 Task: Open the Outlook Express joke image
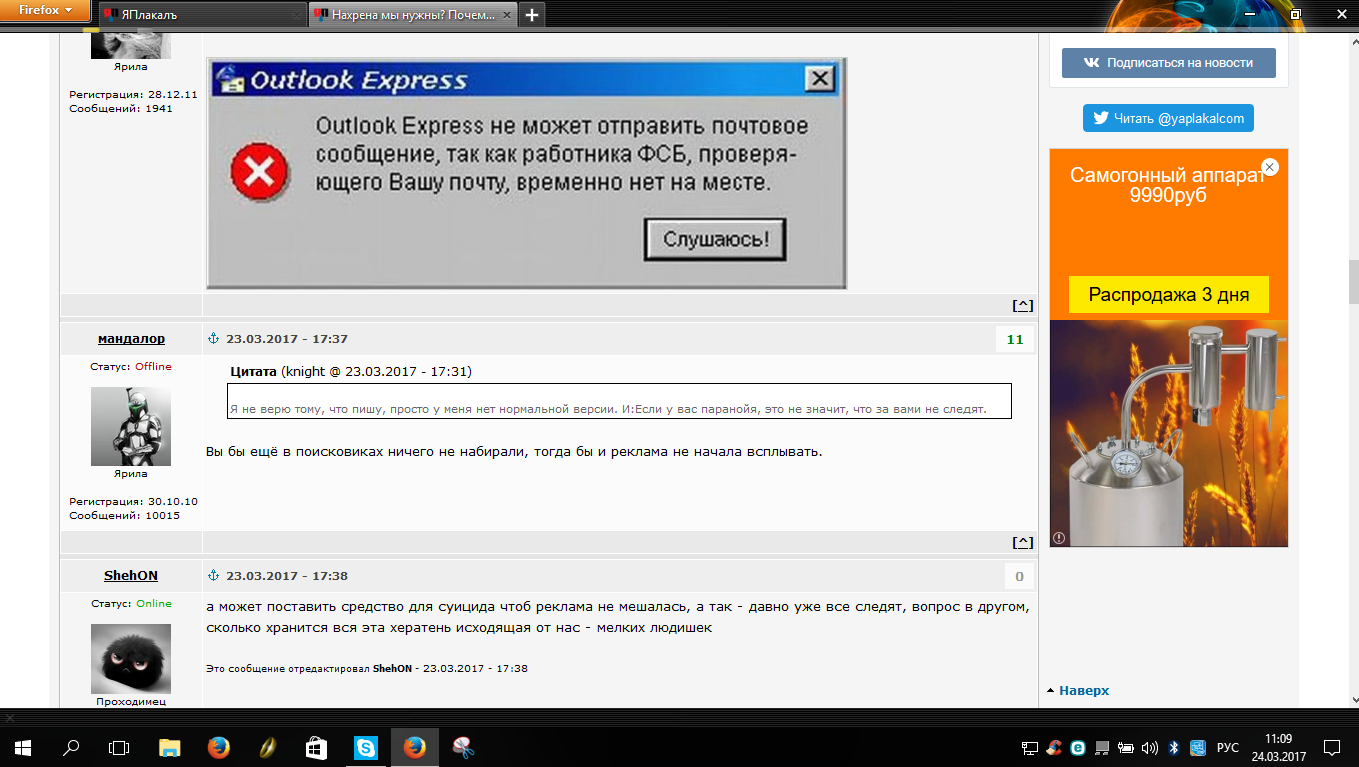click(526, 173)
